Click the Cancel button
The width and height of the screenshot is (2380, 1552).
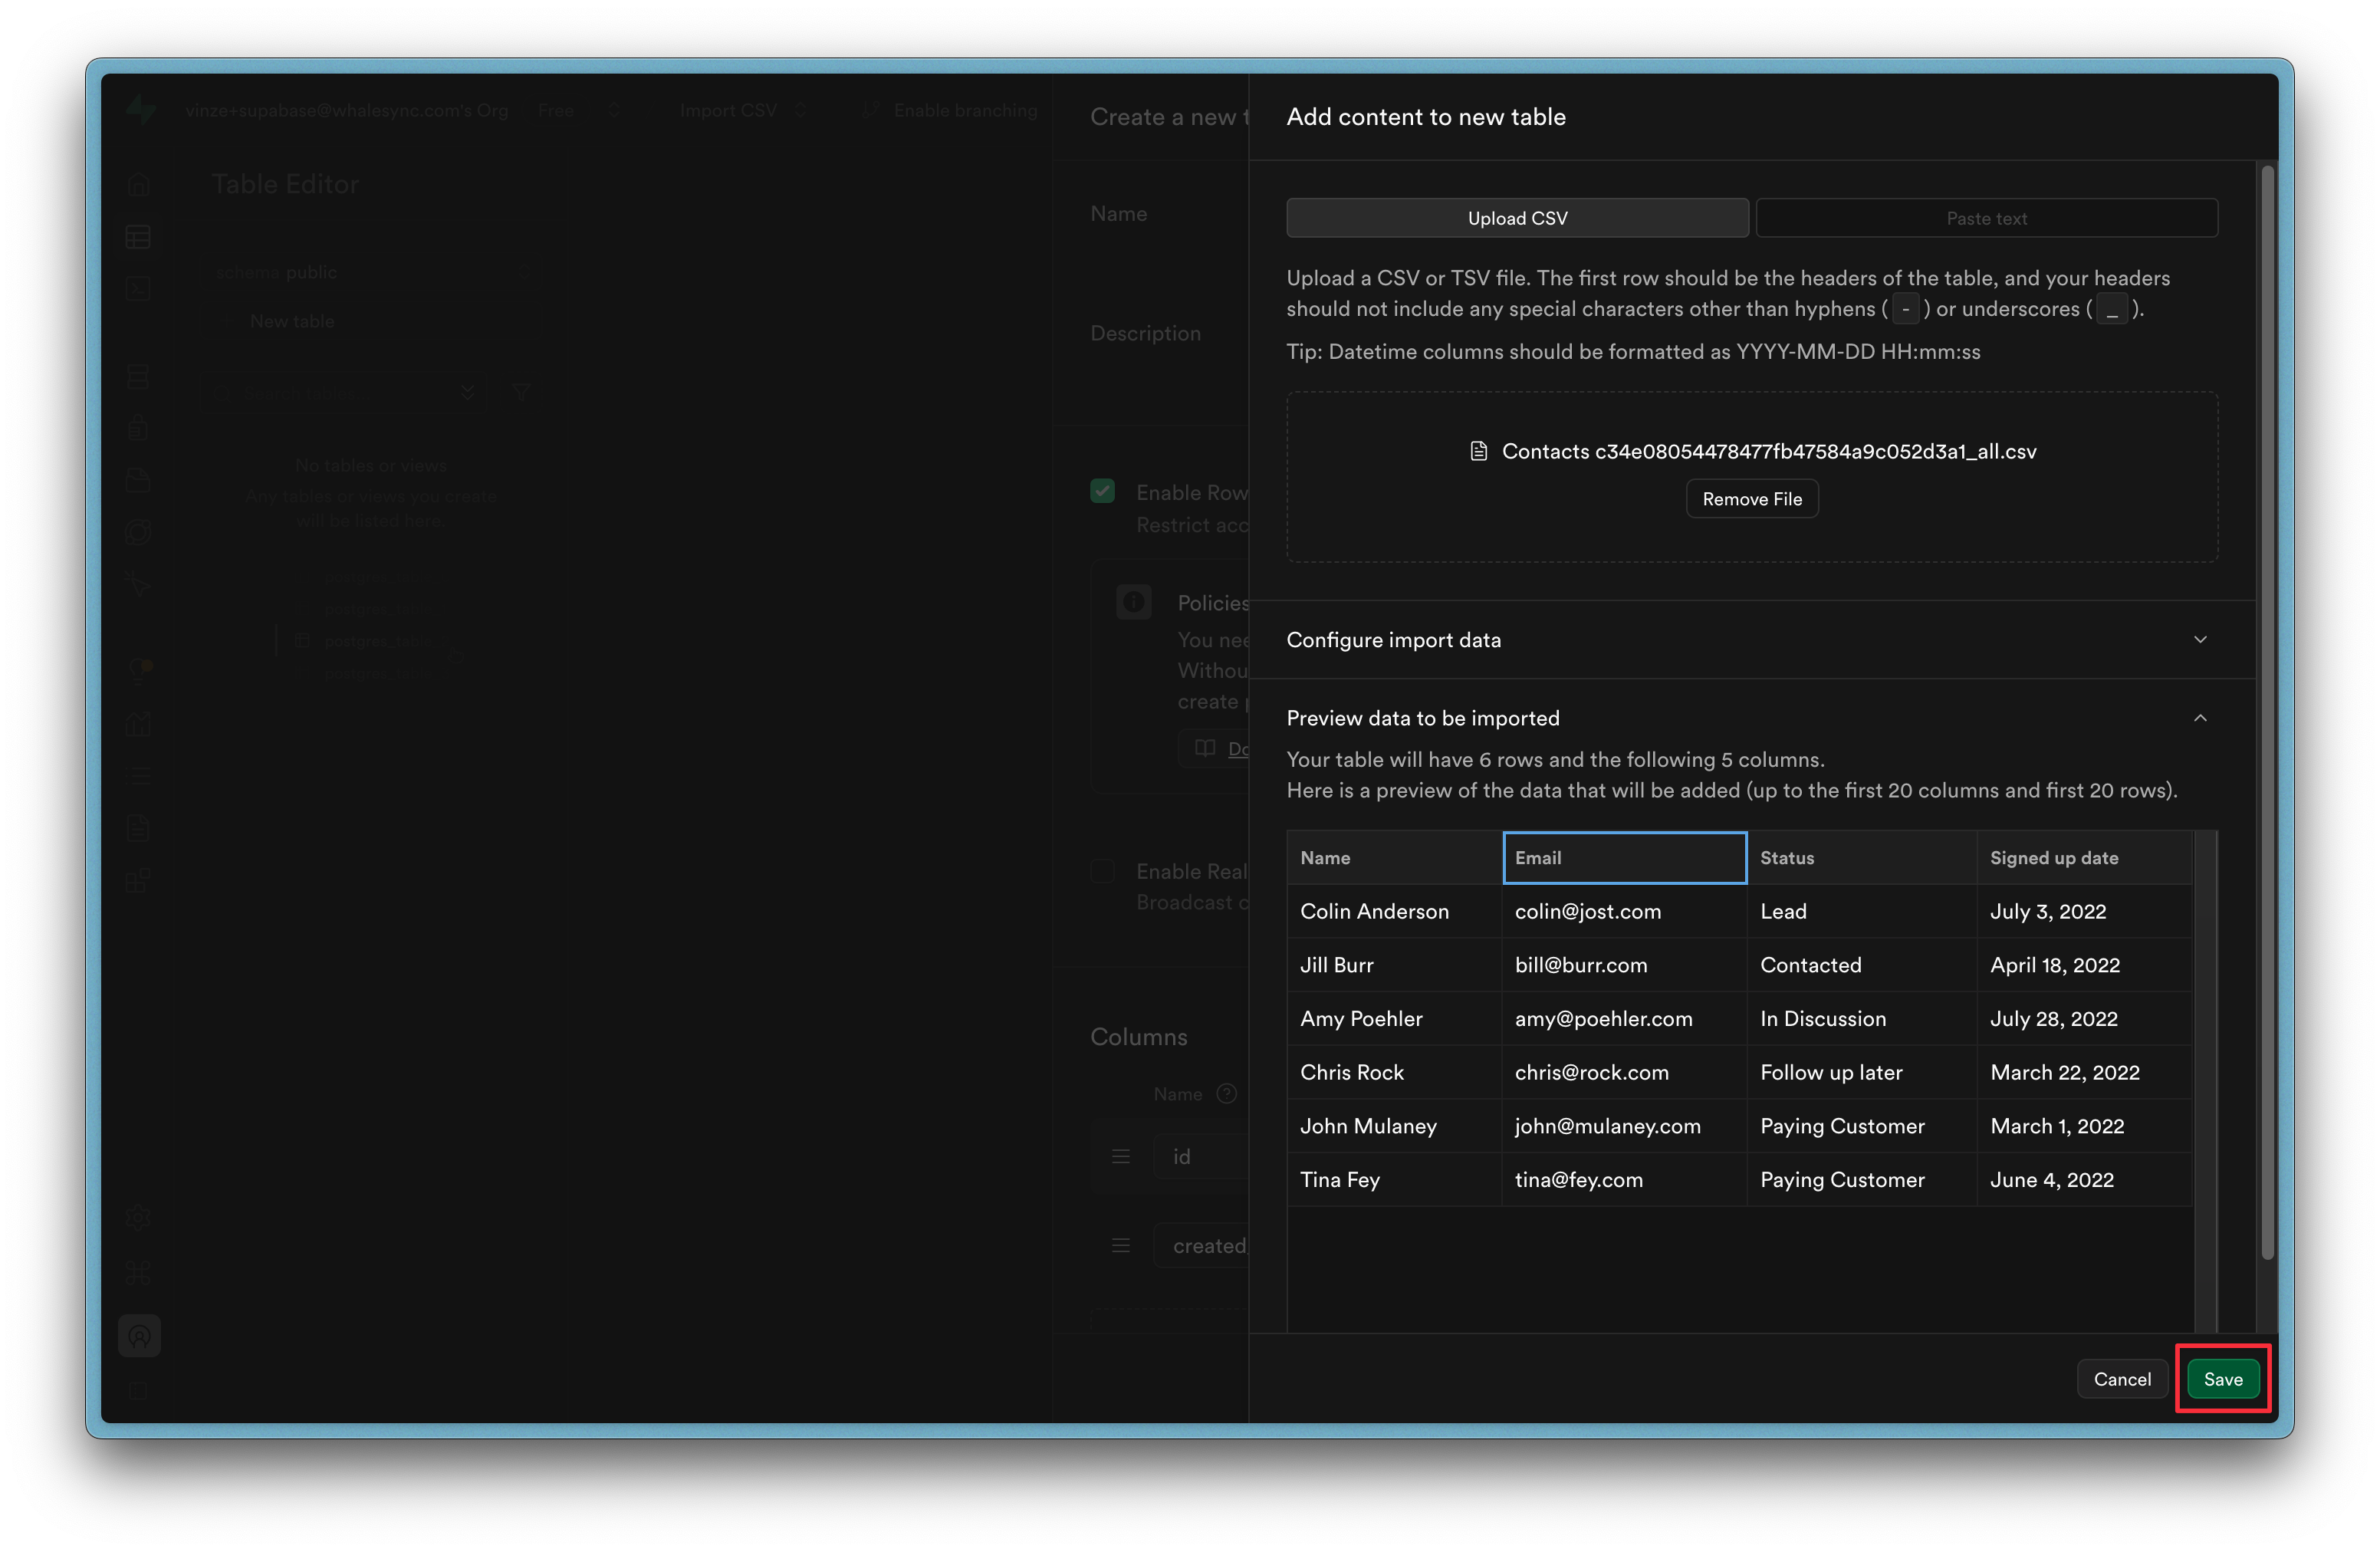[x=2121, y=1379]
